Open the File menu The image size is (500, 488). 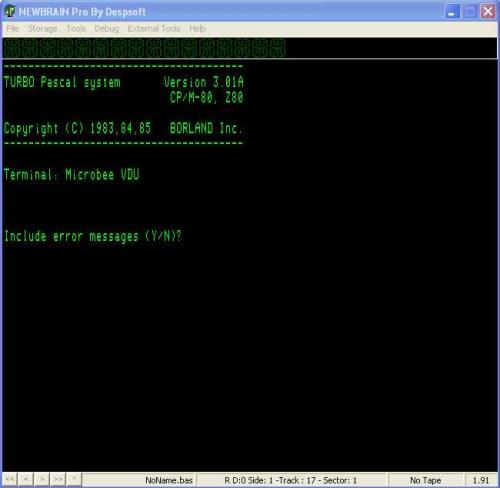13,29
